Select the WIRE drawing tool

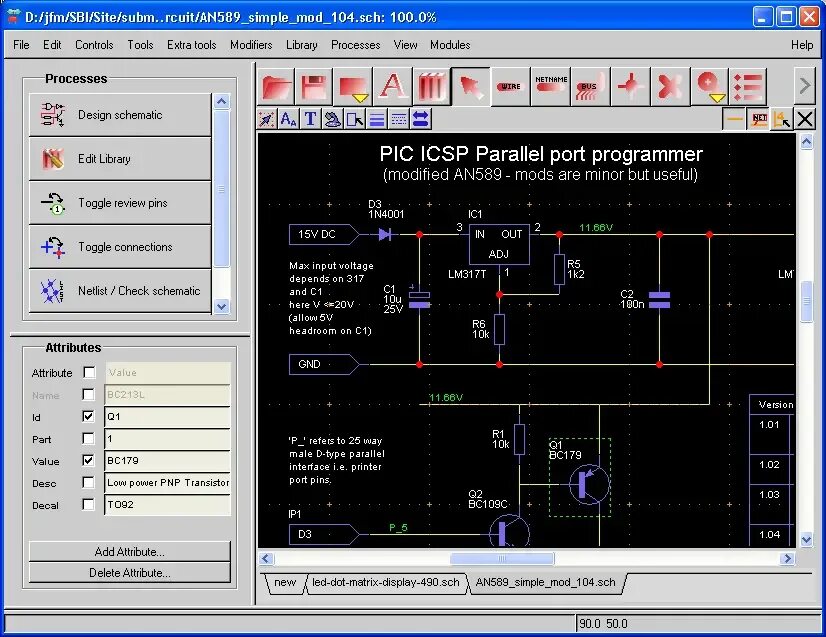tap(510, 86)
